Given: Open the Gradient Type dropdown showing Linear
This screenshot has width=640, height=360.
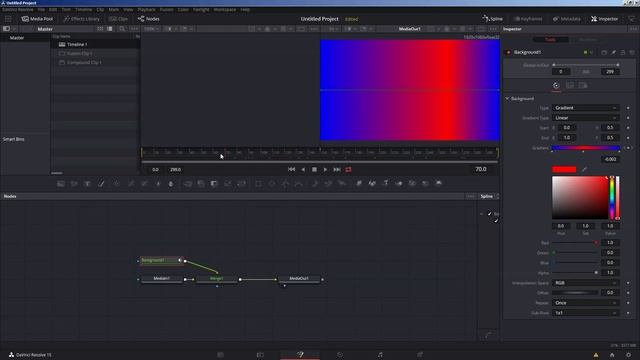Looking at the screenshot, I should point(585,118).
